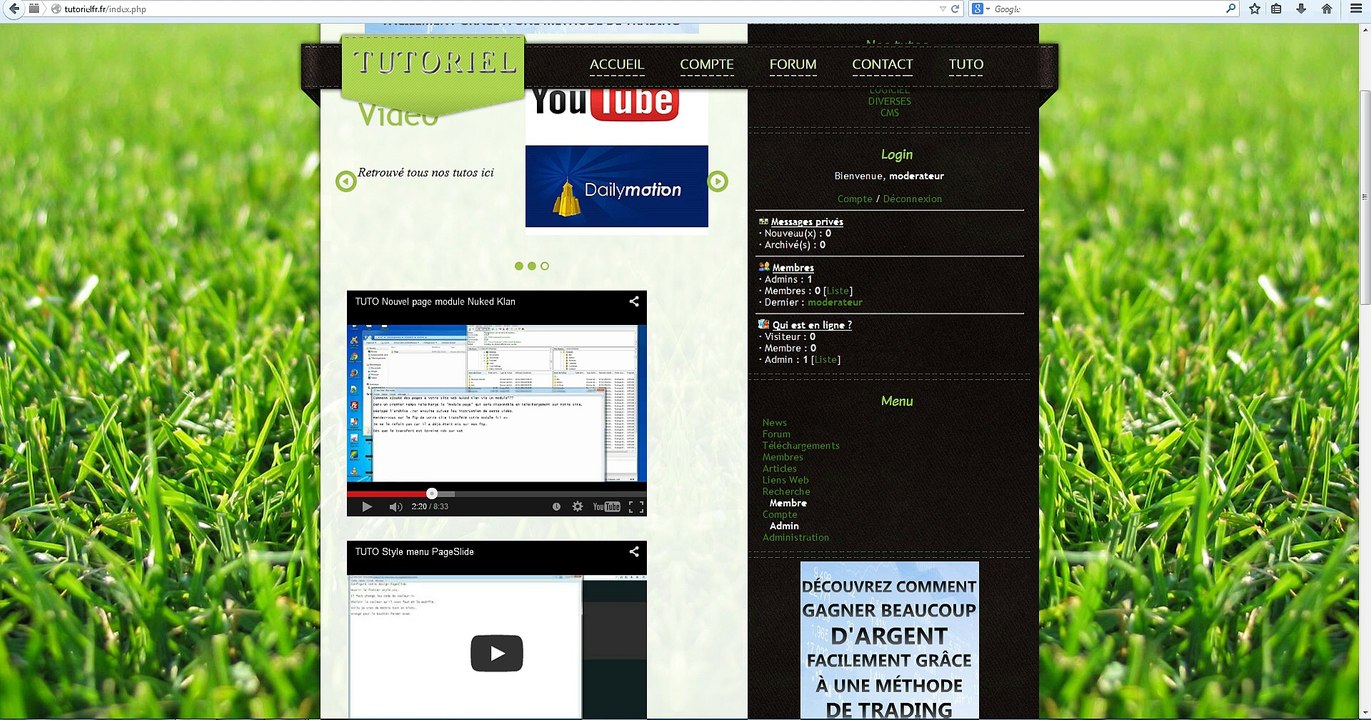
Task: Open the TUTO navigation item
Action: click(966, 64)
